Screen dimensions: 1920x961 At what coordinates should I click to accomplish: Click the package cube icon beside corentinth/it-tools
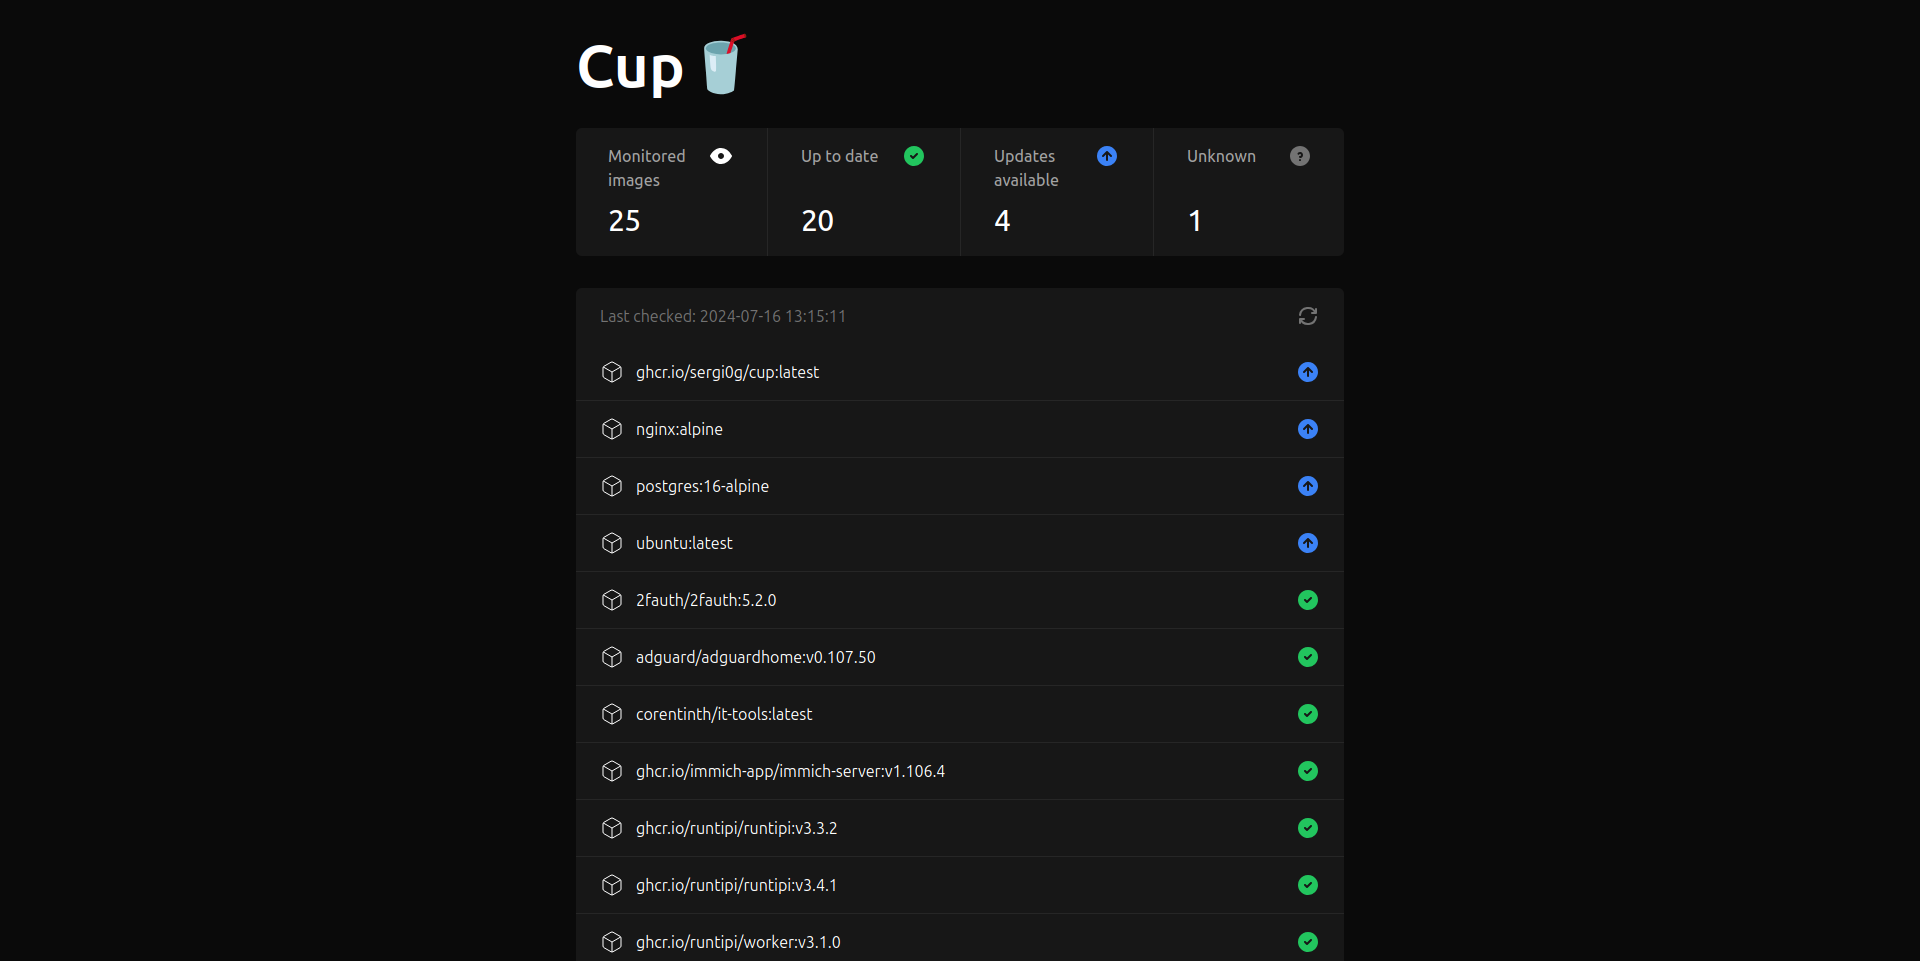click(612, 714)
